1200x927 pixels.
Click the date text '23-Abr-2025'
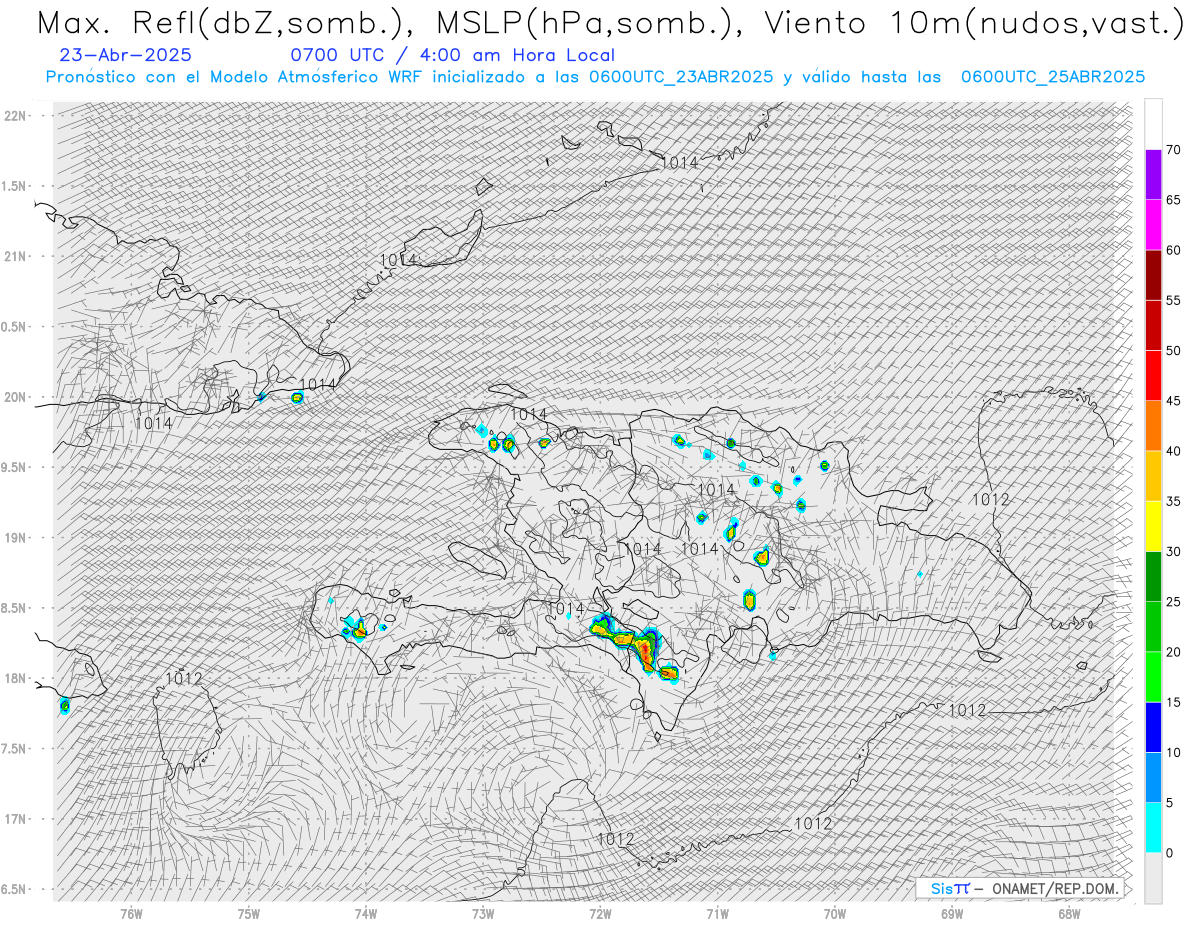point(125,55)
